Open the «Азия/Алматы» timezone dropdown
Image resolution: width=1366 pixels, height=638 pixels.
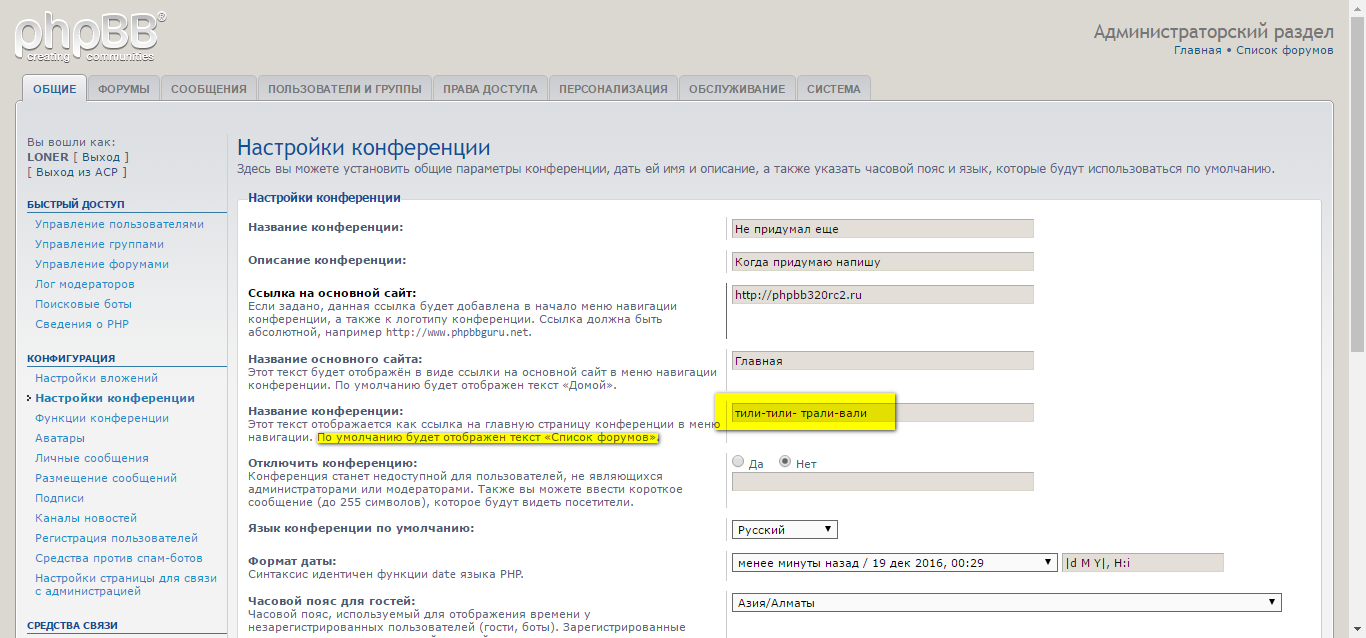pyautogui.click(x=1007, y=603)
